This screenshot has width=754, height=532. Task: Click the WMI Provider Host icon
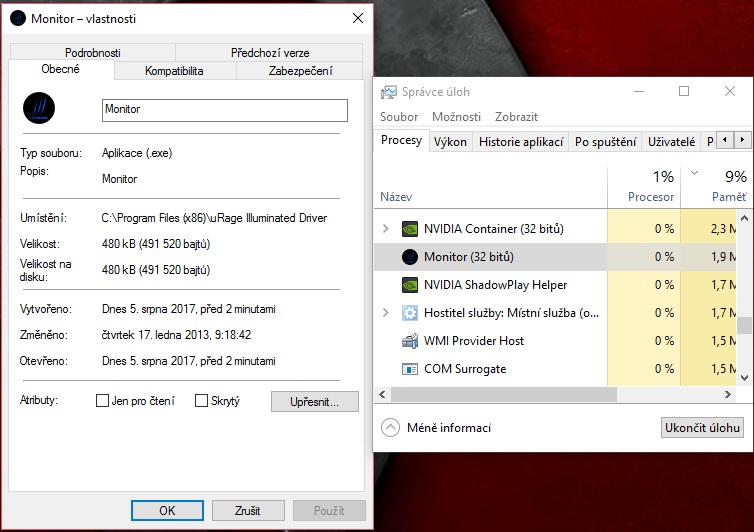point(409,341)
